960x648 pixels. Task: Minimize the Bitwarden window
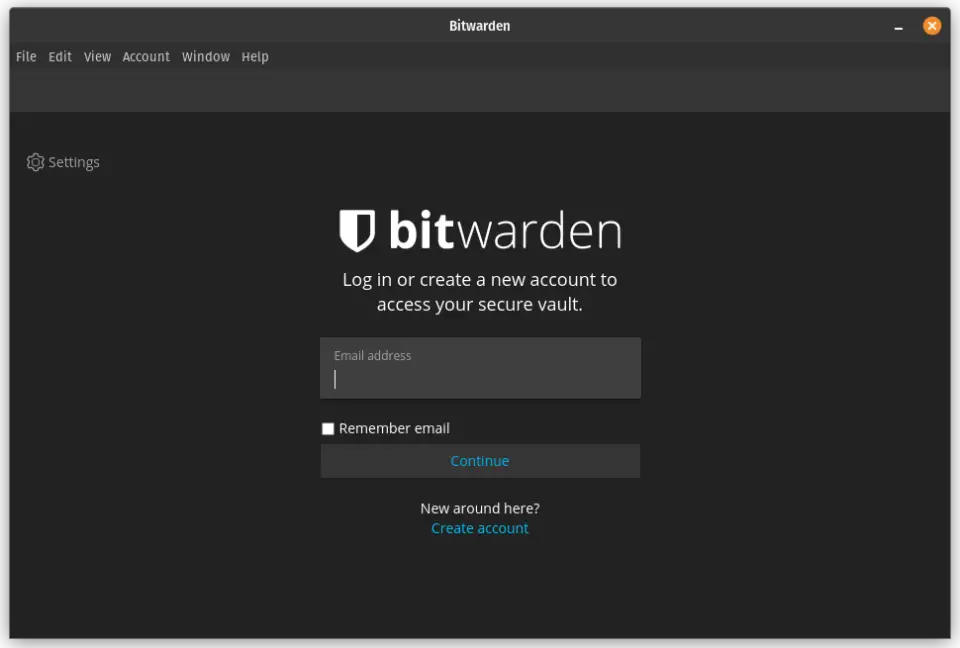(x=897, y=25)
